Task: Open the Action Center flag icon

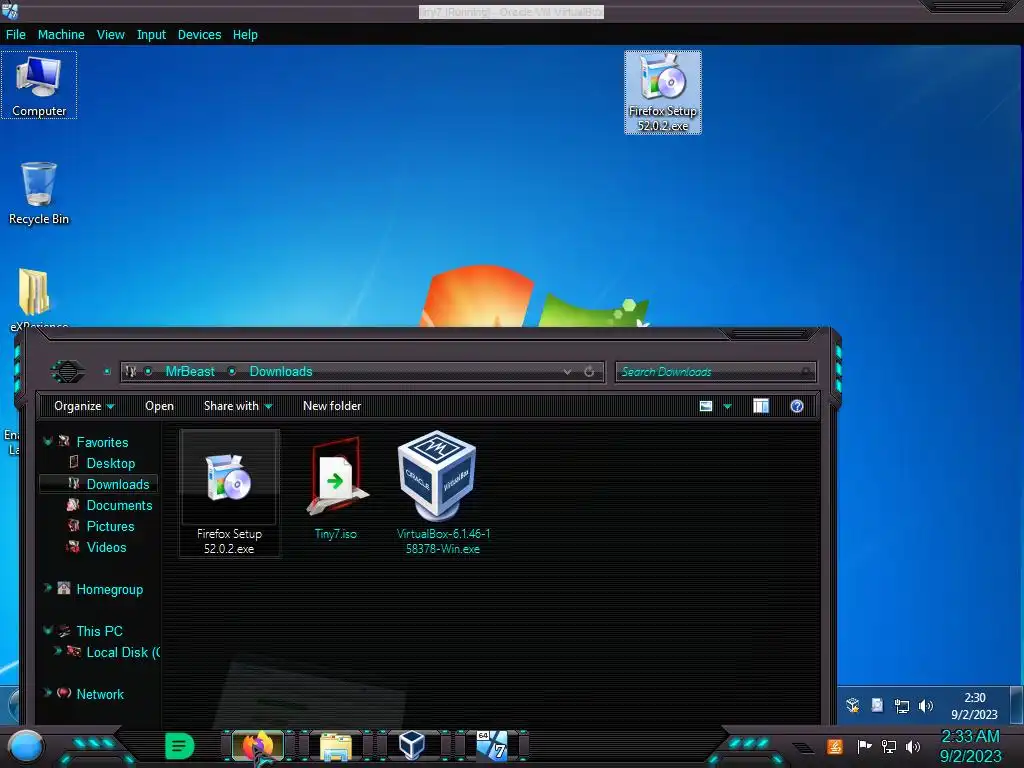Action: [x=864, y=746]
